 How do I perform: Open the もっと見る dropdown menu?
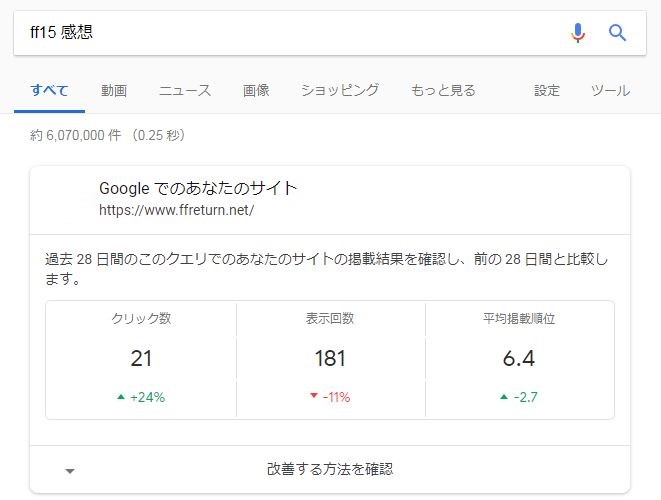[x=443, y=90]
